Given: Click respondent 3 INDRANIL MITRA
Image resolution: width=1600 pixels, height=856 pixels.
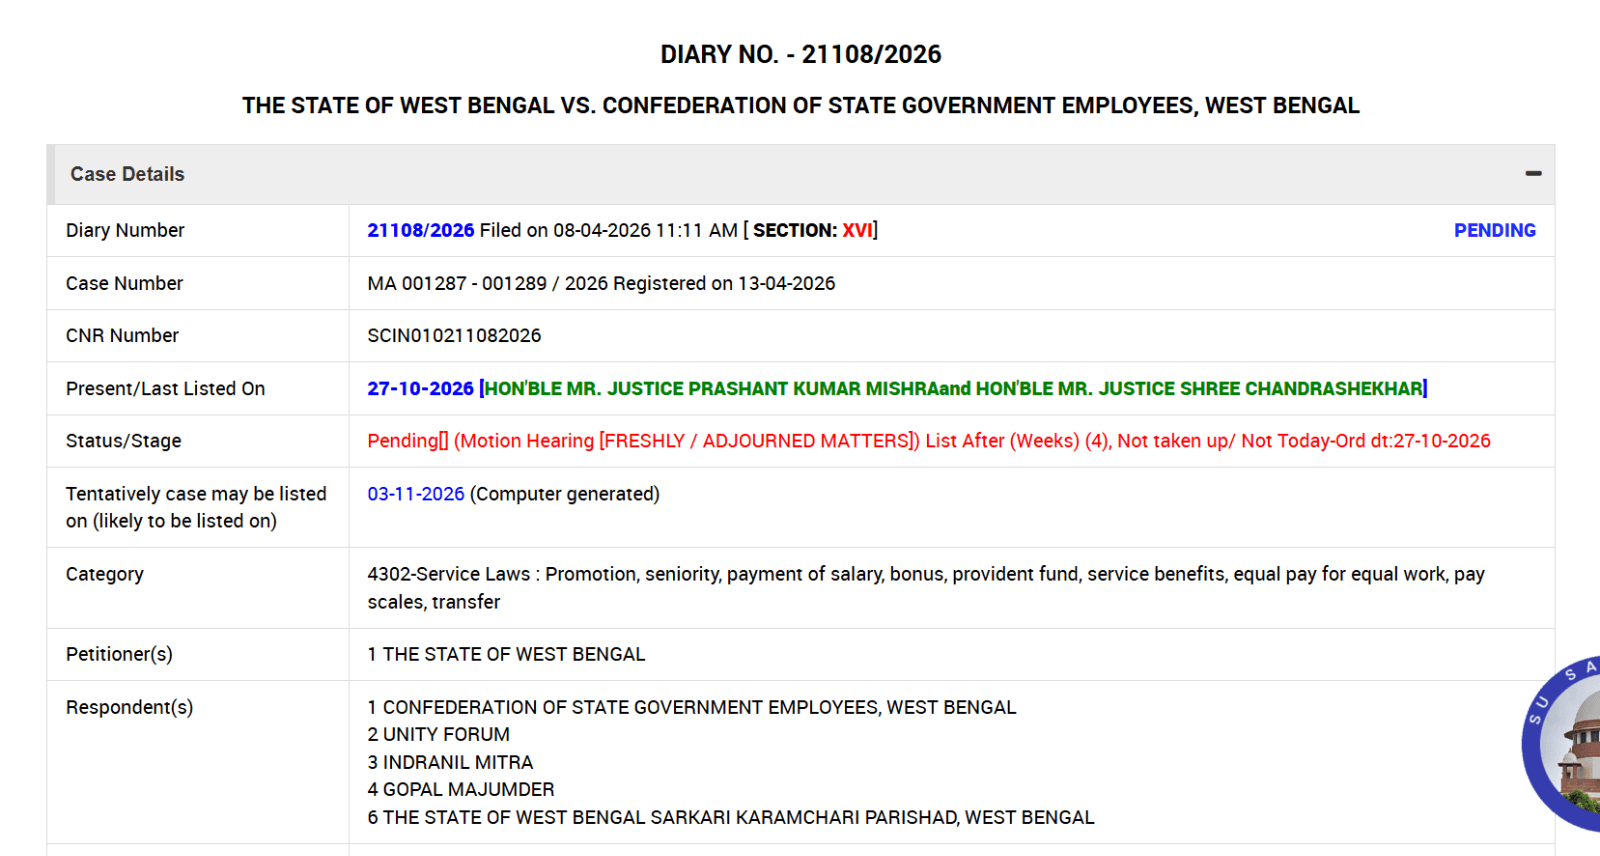Looking at the screenshot, I should [450, 762].
